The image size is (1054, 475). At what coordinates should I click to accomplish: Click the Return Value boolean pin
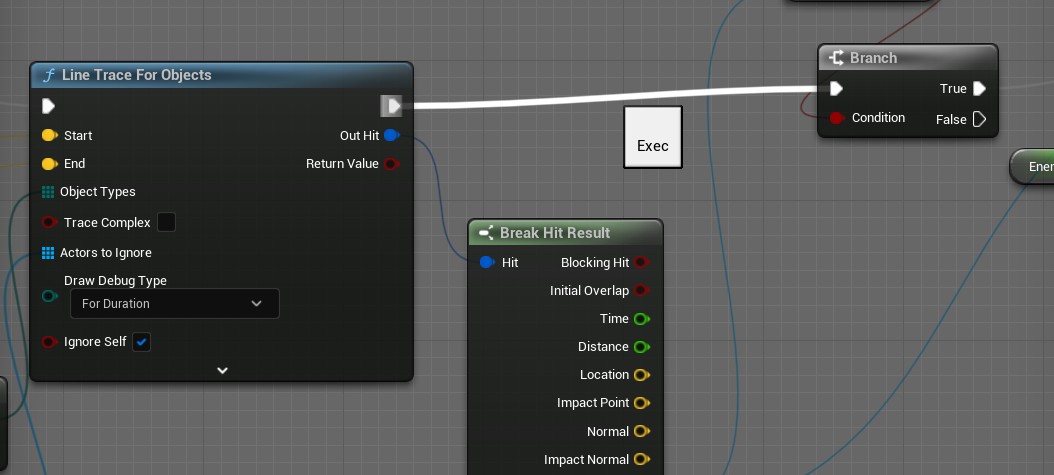click(391, 163)
